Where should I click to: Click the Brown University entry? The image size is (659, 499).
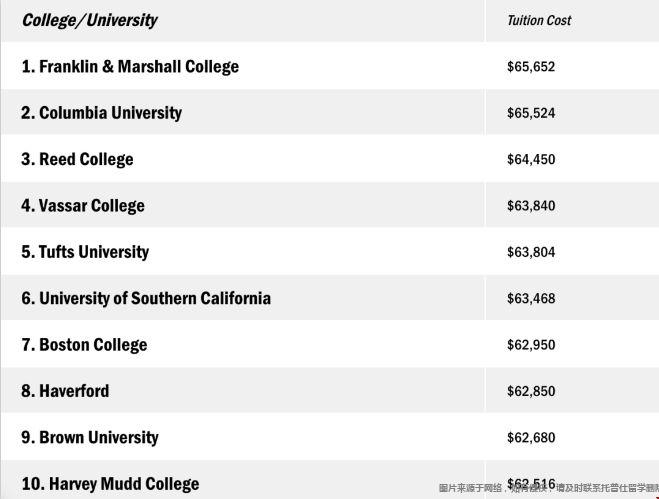click(90, 437)
